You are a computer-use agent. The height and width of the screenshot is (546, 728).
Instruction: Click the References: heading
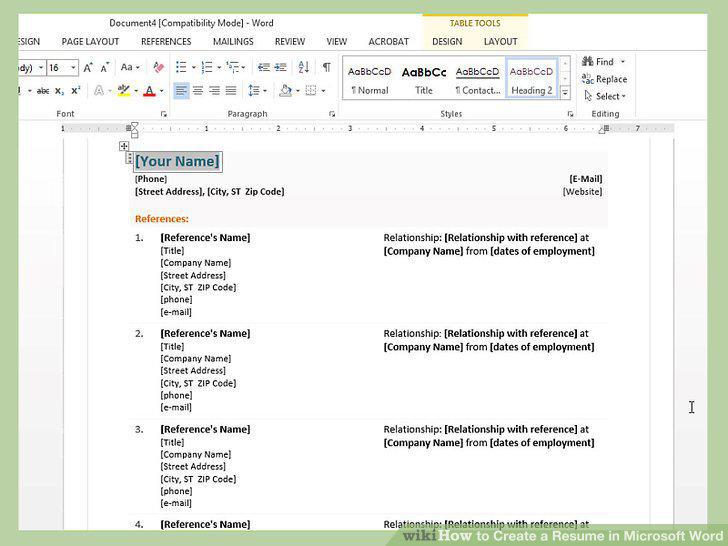(x=162, y=219)
